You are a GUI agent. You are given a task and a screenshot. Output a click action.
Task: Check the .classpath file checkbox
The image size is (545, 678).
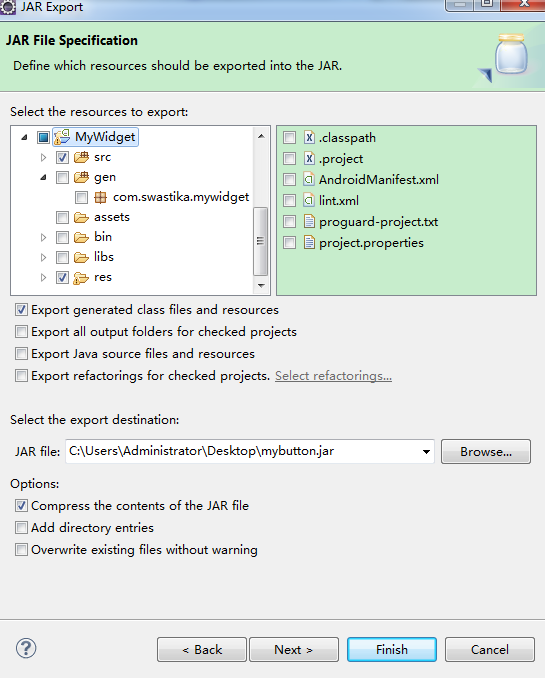tap(289, 138)
